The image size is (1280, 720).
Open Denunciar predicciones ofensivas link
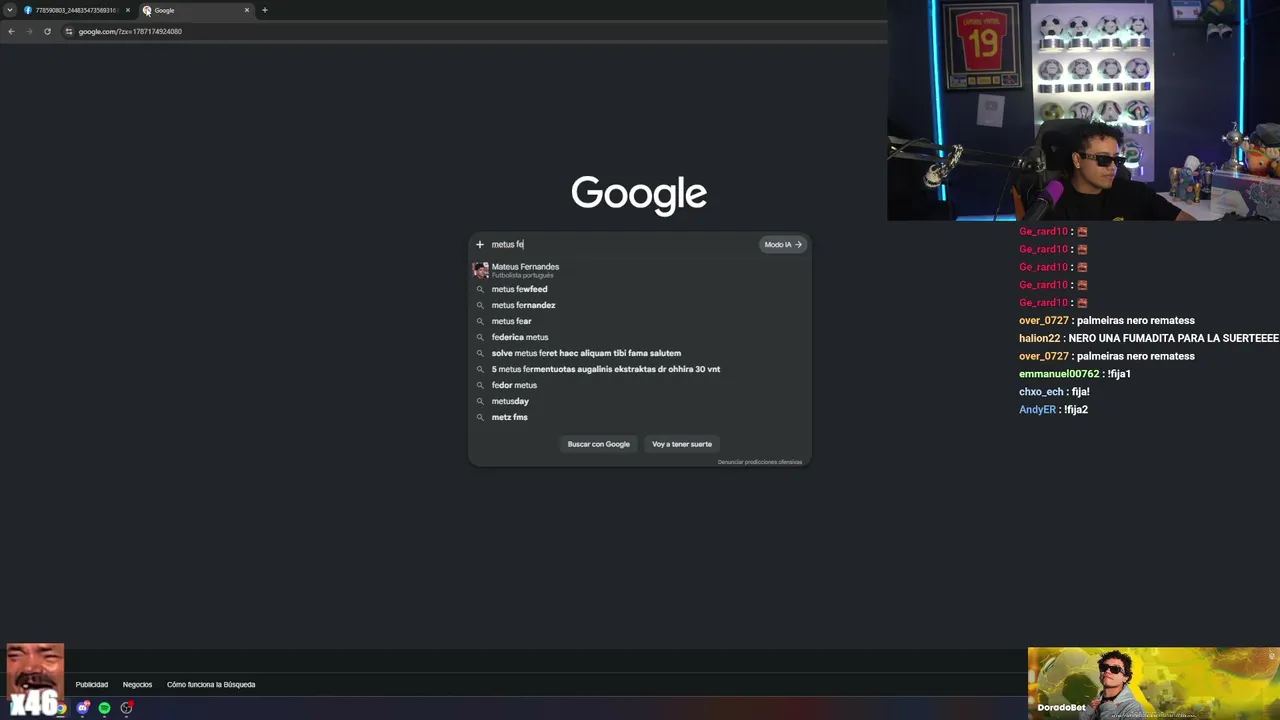tap(760, 462)
